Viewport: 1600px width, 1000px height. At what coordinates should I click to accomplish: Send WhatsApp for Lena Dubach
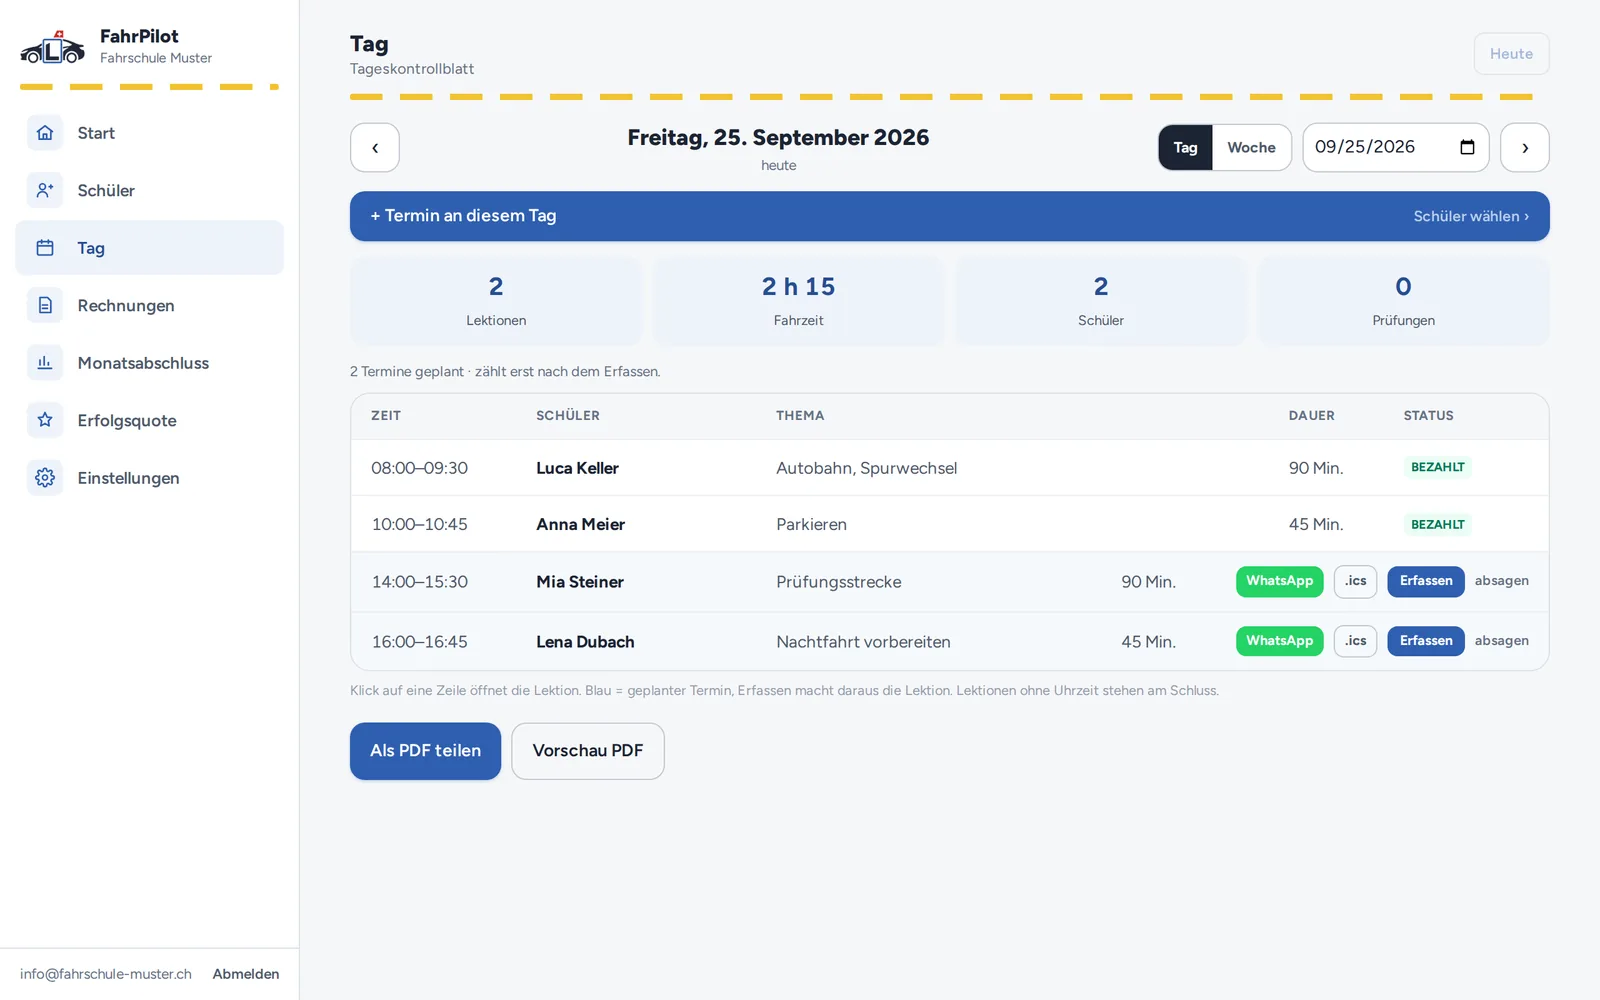[1279, 641]
